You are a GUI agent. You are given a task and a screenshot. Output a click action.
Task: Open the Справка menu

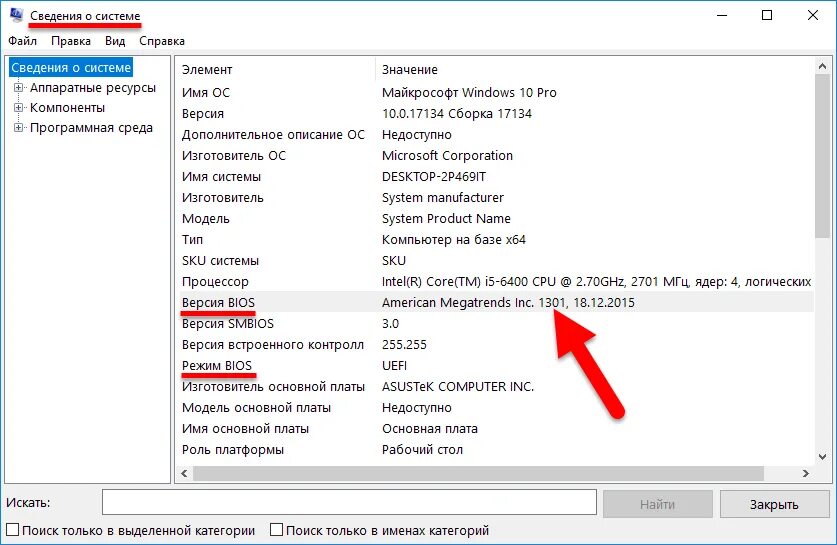(162, 41)
